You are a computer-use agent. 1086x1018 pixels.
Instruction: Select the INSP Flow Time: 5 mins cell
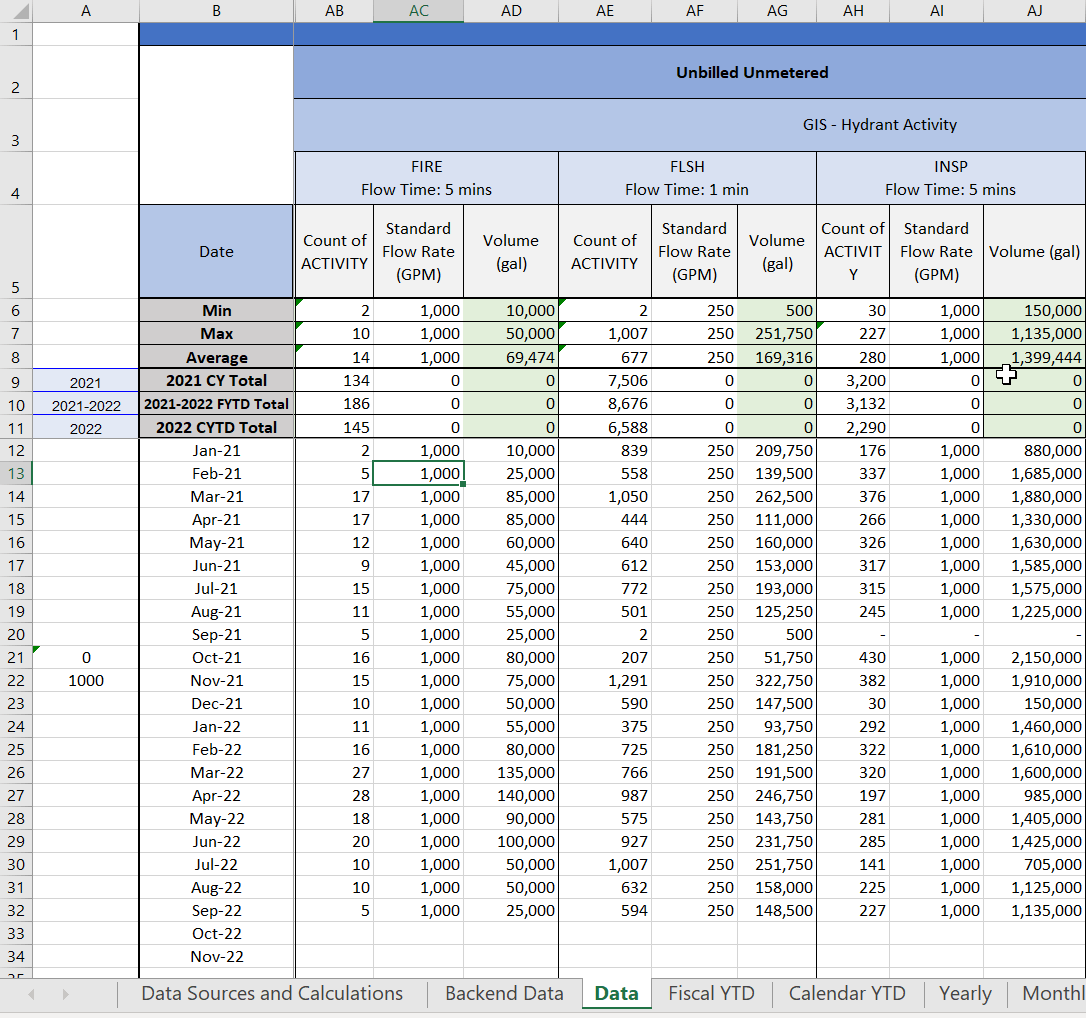(950, 178)
